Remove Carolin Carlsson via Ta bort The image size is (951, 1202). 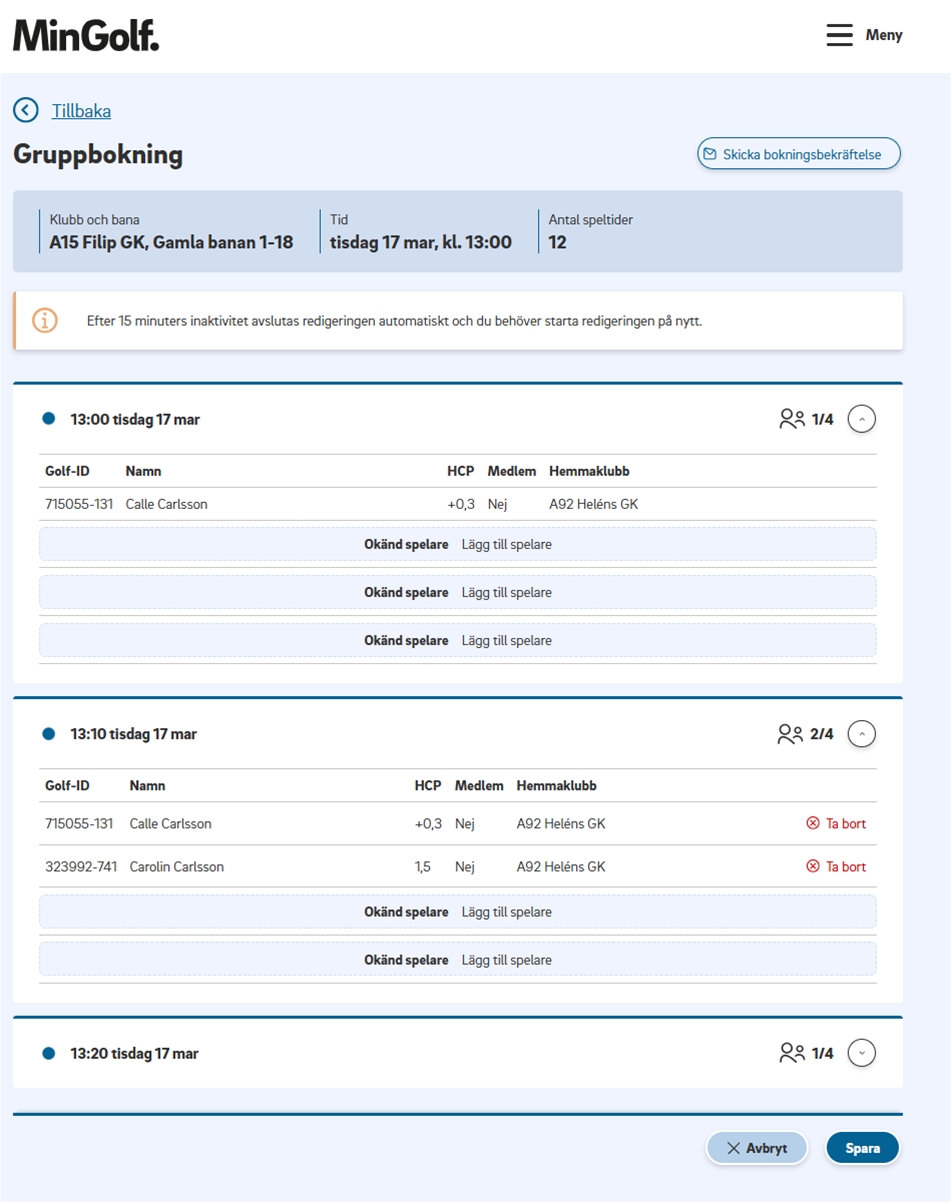836,867
